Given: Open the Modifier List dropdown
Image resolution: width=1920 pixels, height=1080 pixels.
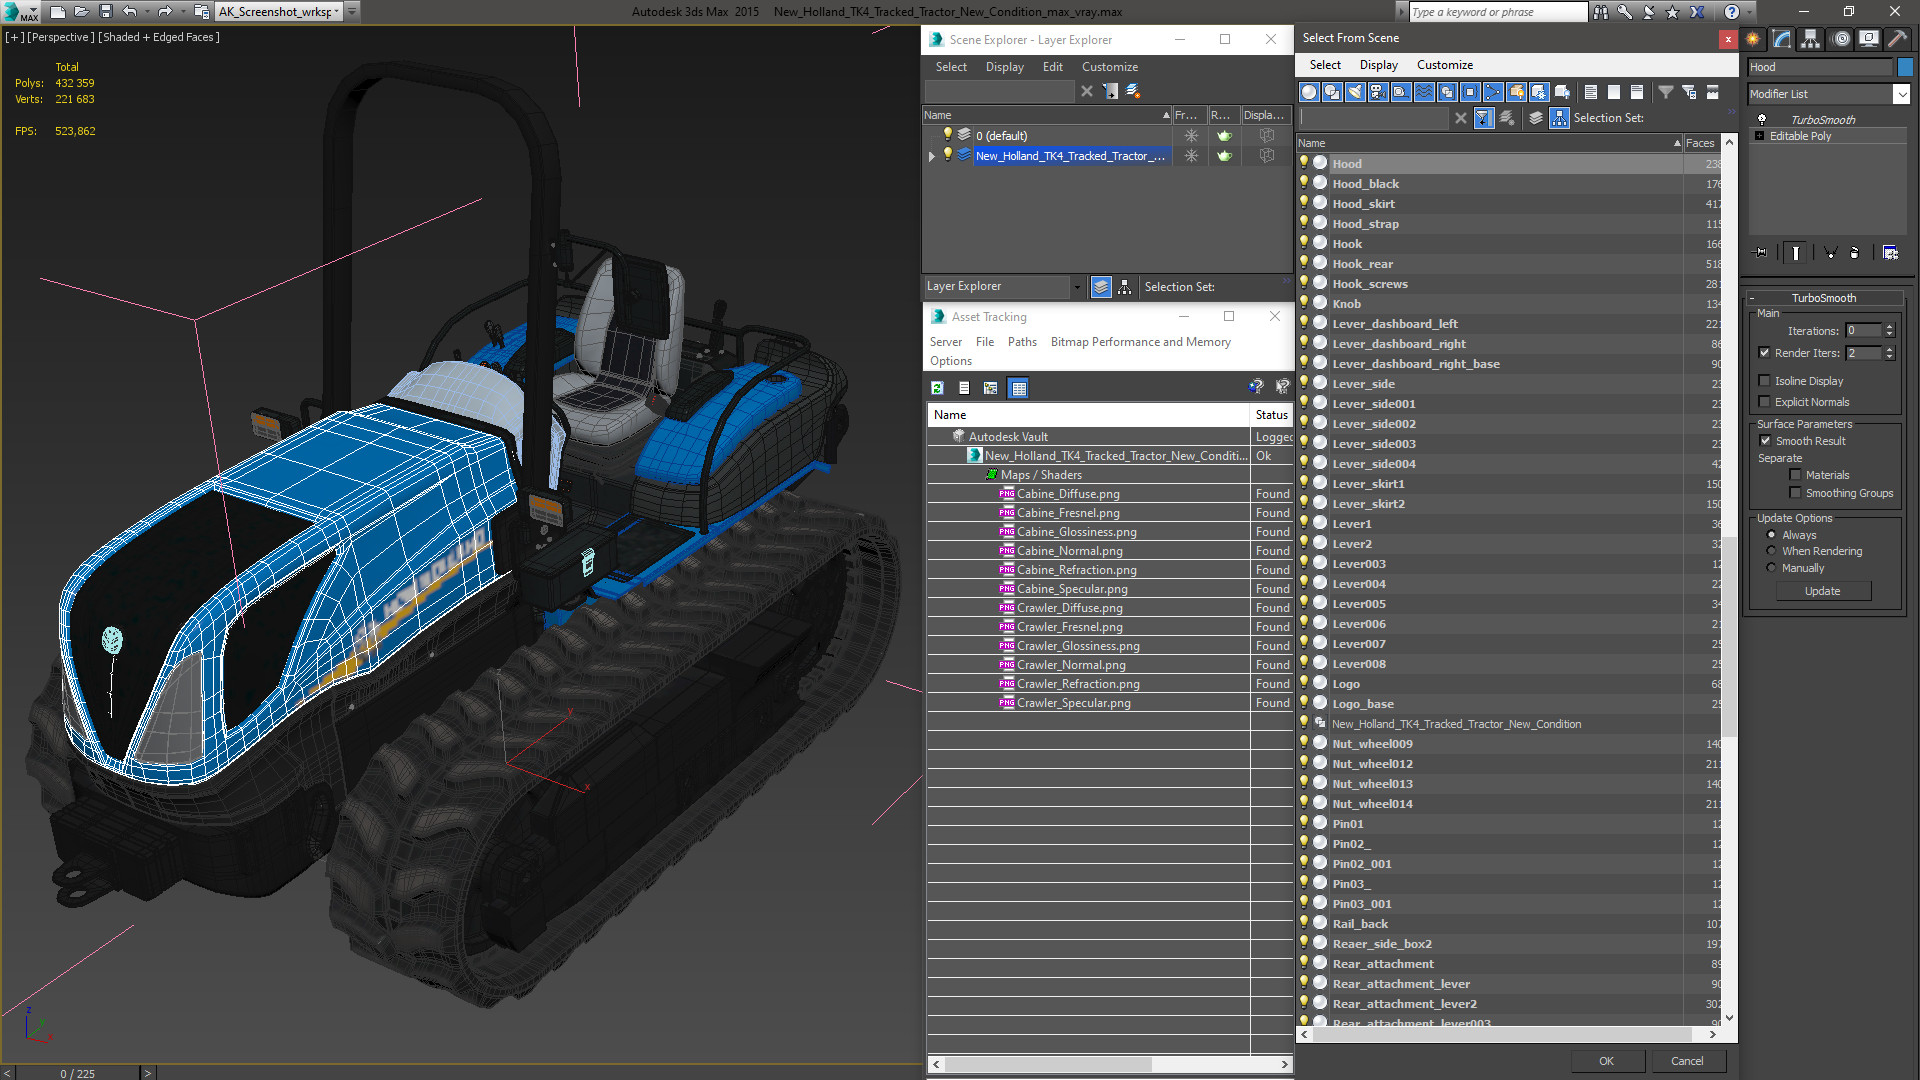Looking at the screenshot, I should pos(1901,94).
